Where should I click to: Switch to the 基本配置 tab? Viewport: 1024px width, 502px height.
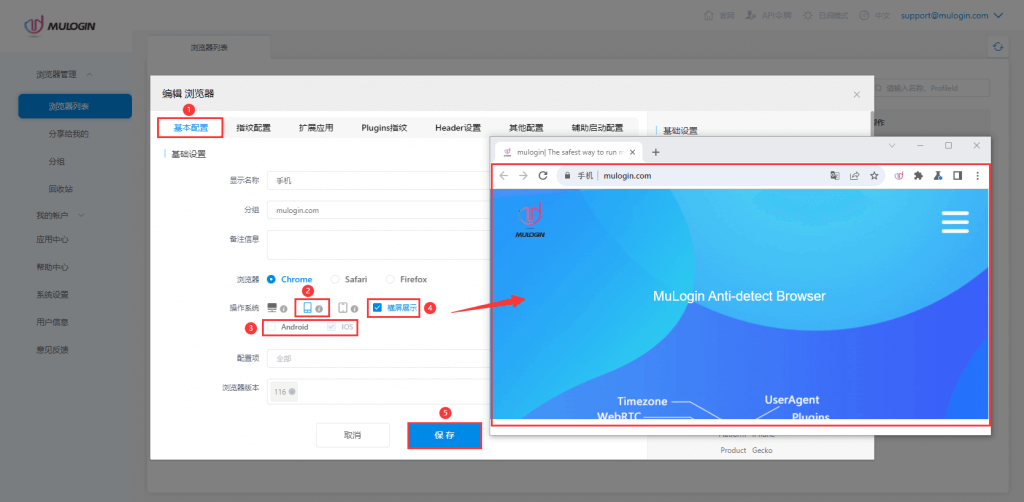pyautogui.click(x=191, y=128)
